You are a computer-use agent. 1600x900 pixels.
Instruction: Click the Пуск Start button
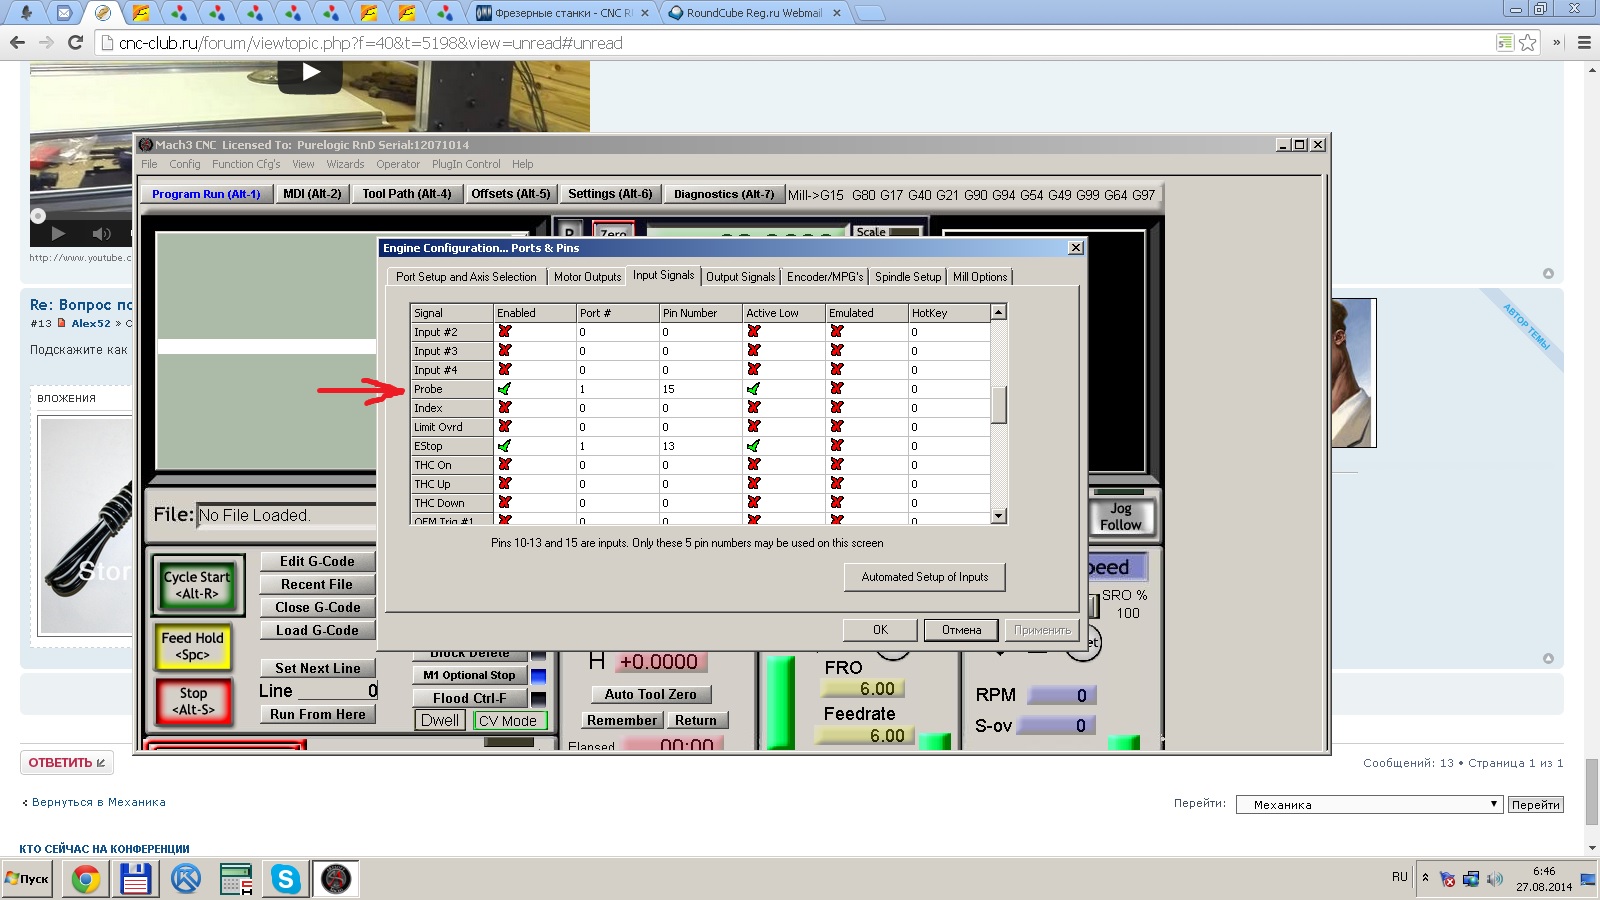point(27,879)
